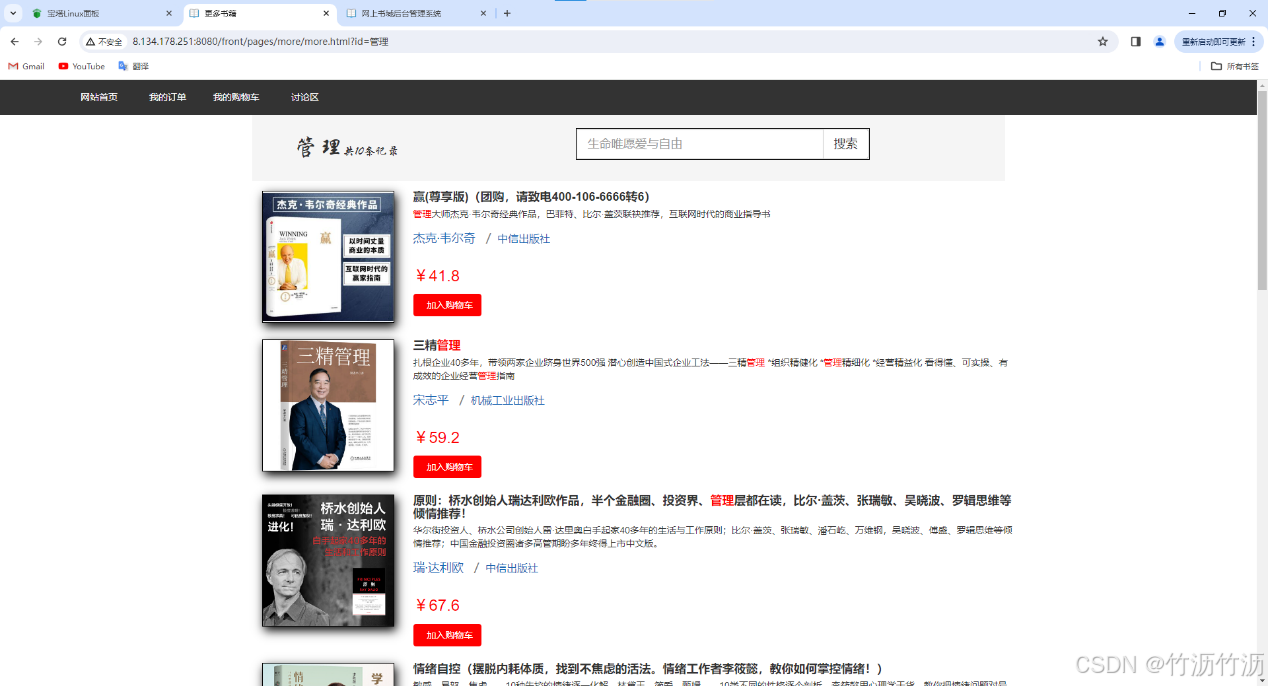This screenshot has height=686, width=1268.
Task: Go to 网站首页 in the navigation bar
Action: point(99,97)
